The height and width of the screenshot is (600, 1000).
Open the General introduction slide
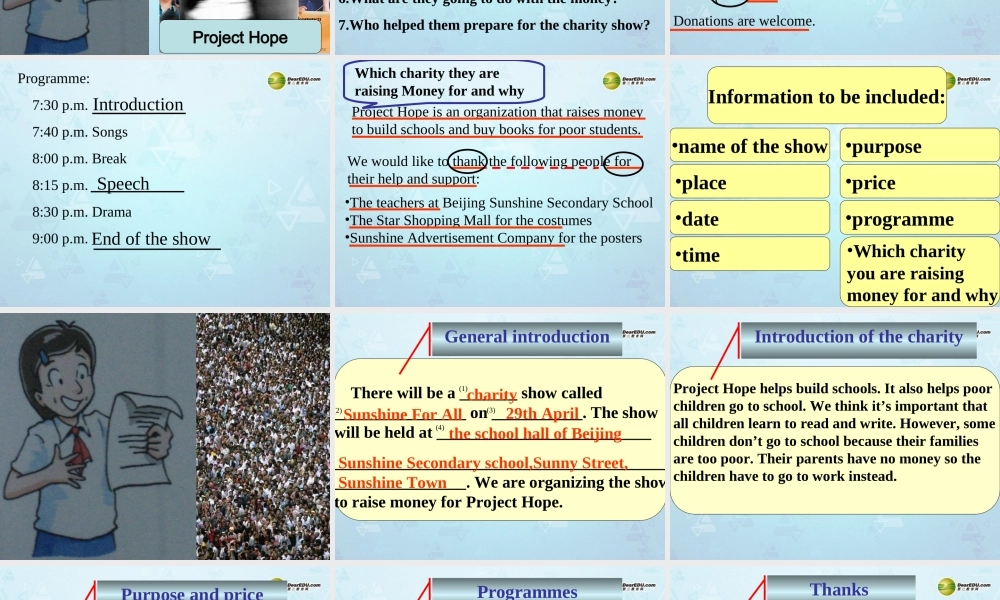coord(499,436)
